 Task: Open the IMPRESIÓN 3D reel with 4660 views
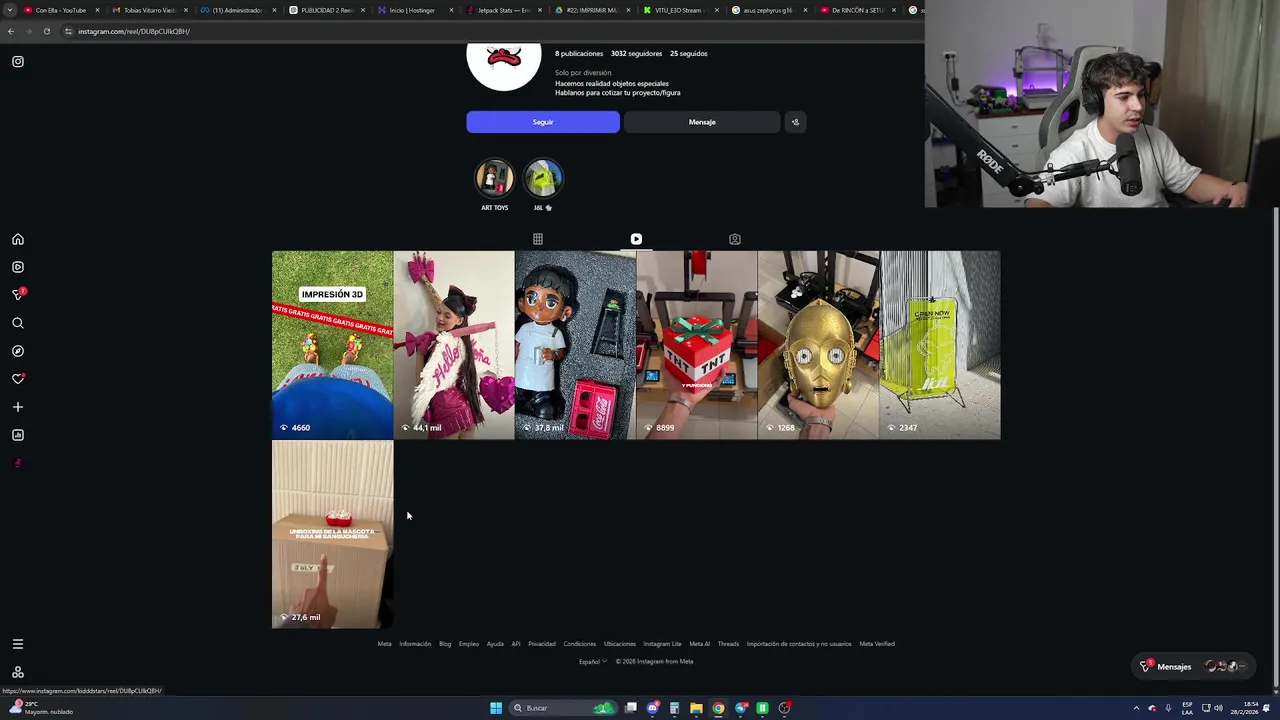332,345
